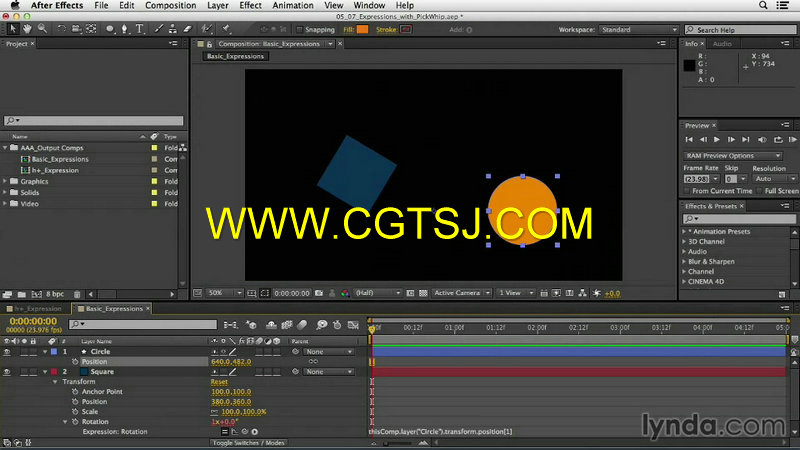
Task: Toggle the Snapping checkbox
Action: click(x=299, y=30)
